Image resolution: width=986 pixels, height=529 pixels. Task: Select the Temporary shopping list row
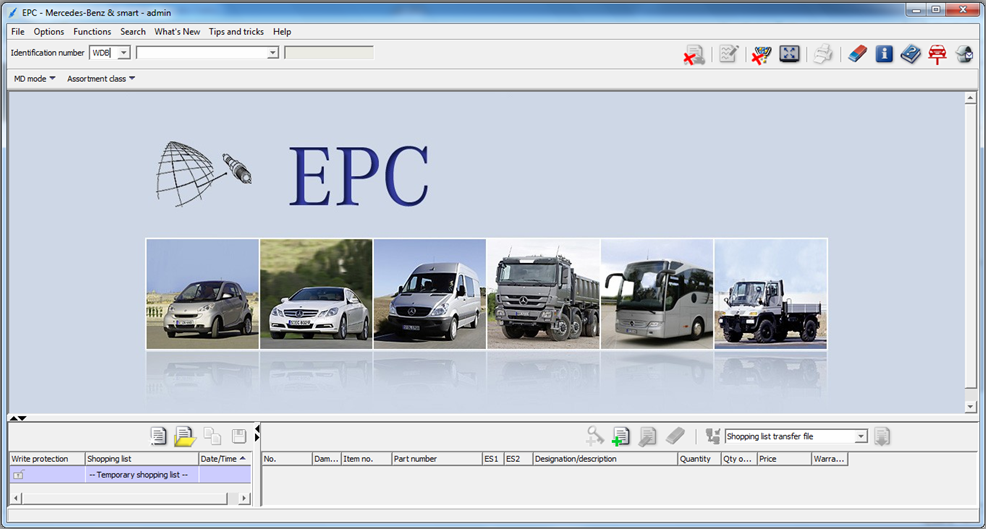point(130,475)
